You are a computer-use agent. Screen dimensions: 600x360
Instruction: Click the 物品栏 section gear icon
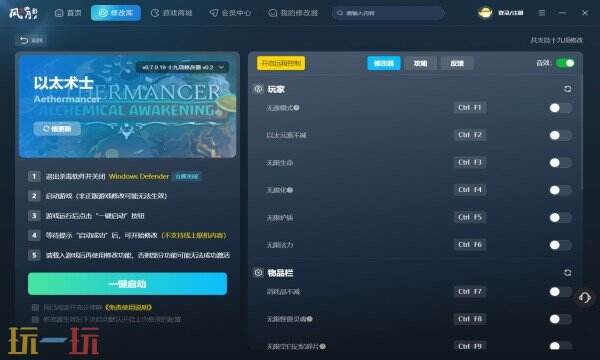[x=258, y=273]
